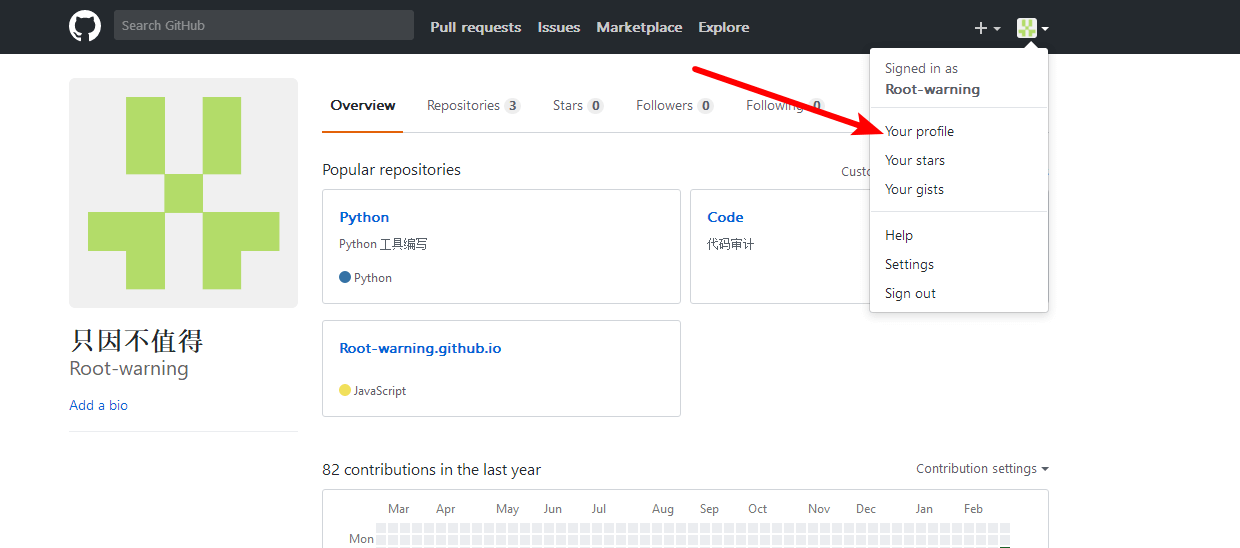Open Root-warning.github.io repository

pyautogui.click(x=420, y=348)
